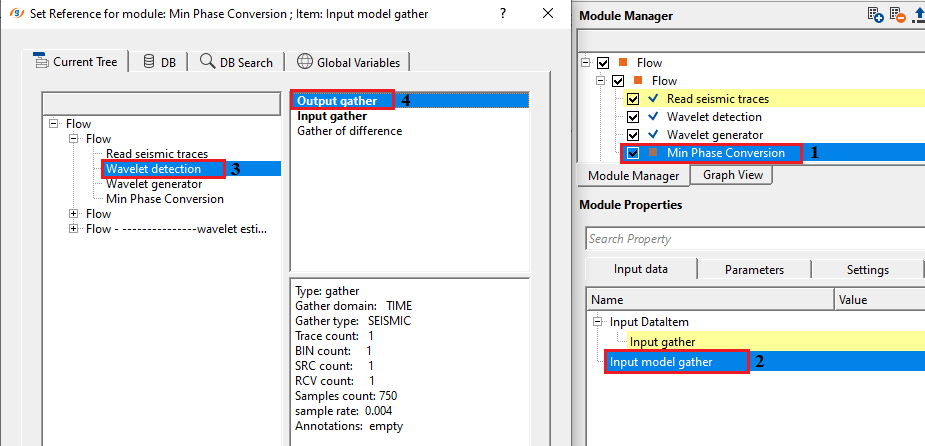Switch to the Current Tree tab
925x446 pixels.
coord(75,61)
